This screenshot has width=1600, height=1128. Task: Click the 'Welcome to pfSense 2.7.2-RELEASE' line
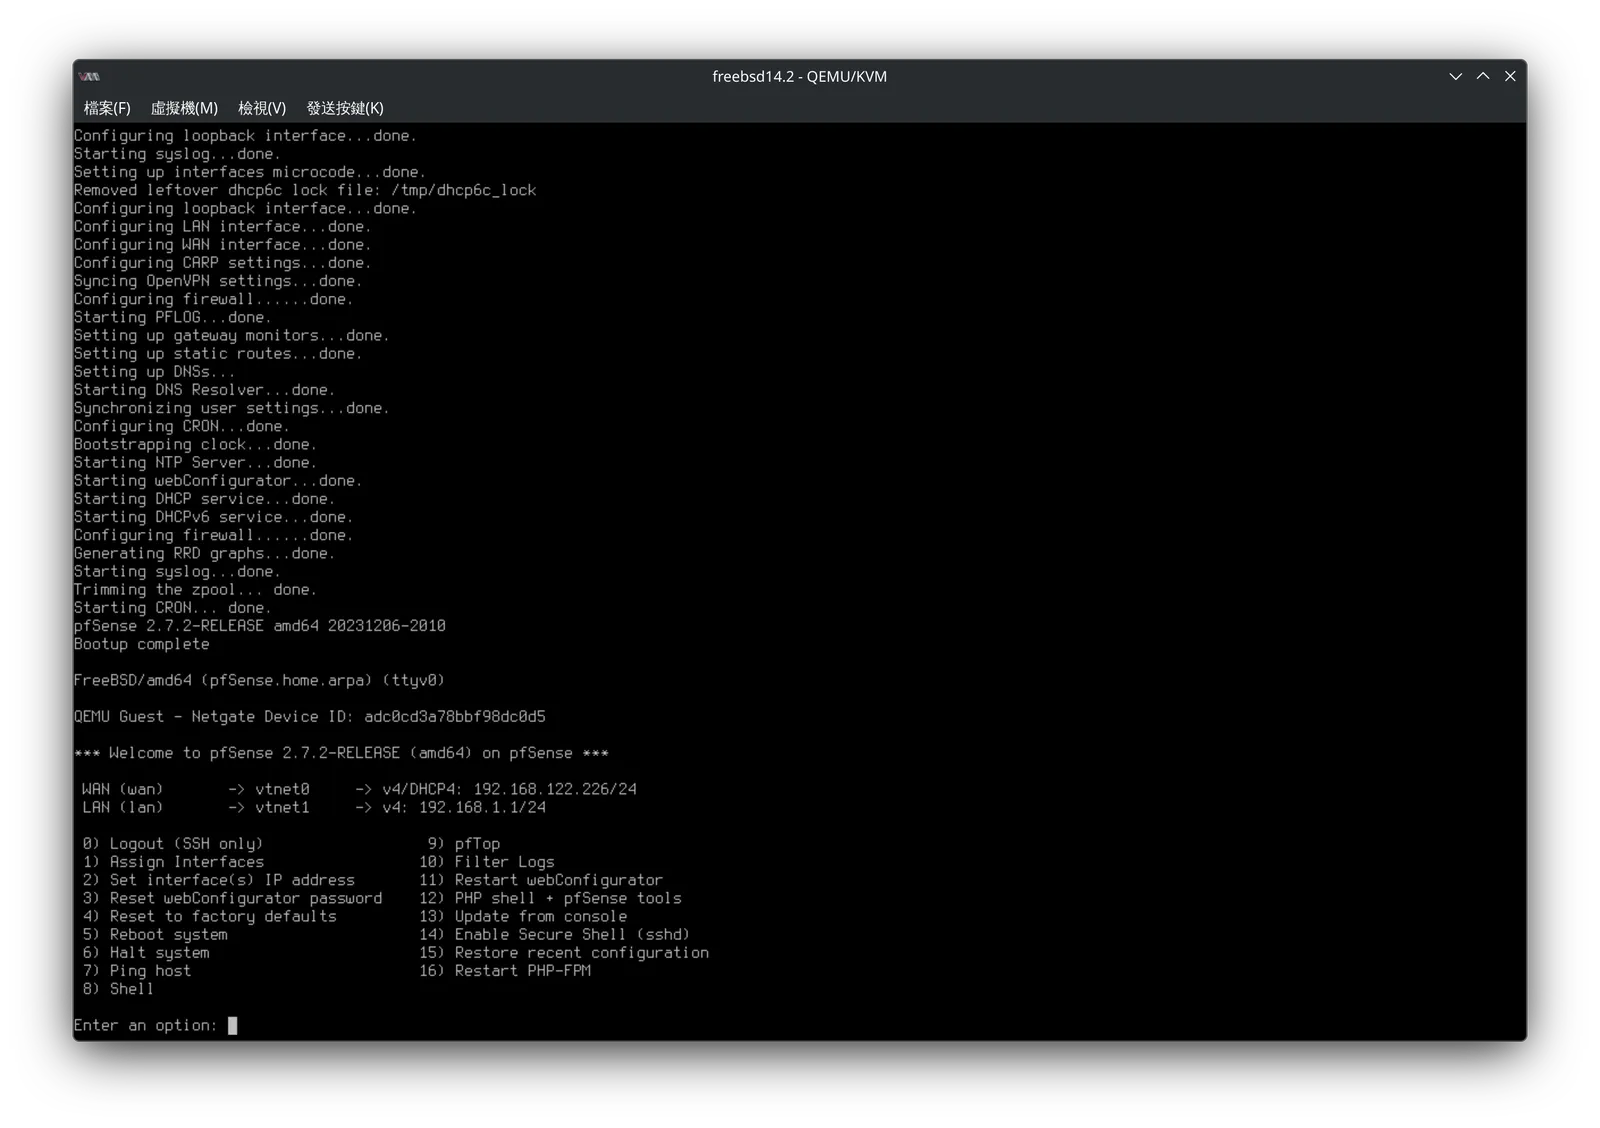(x=341, y=753)
